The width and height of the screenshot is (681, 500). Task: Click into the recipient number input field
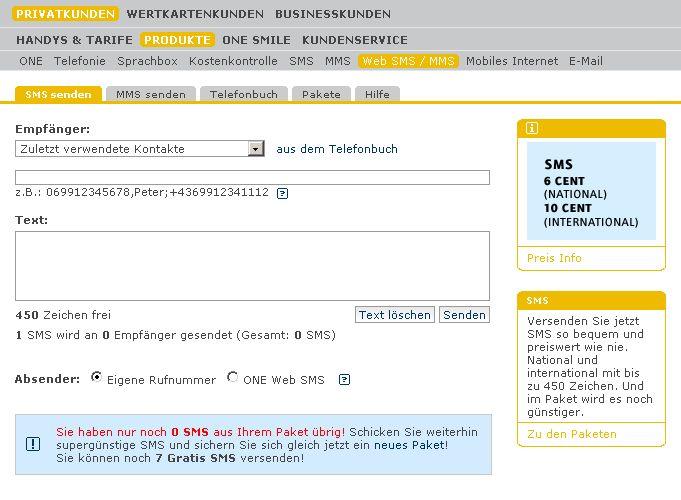(x=252, y=177)
